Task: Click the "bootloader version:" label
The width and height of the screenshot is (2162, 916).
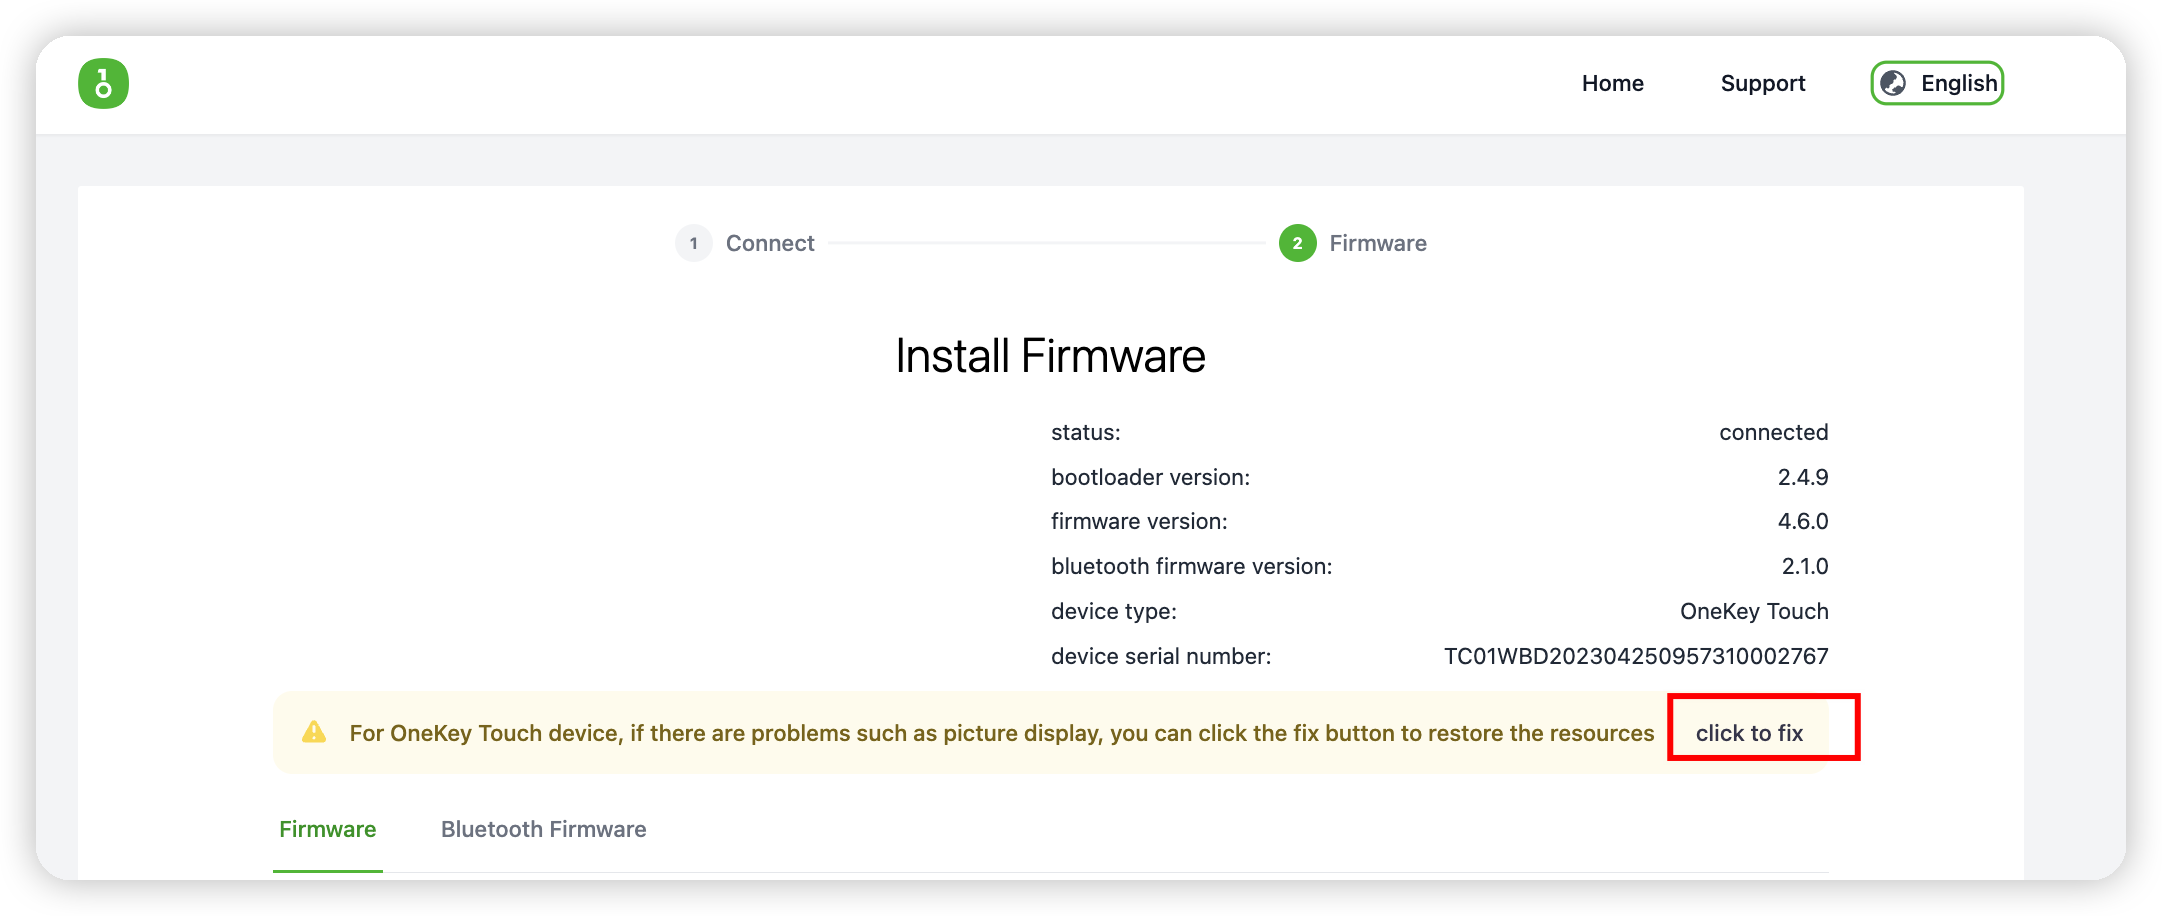Action: click(x=1150, y=477)
